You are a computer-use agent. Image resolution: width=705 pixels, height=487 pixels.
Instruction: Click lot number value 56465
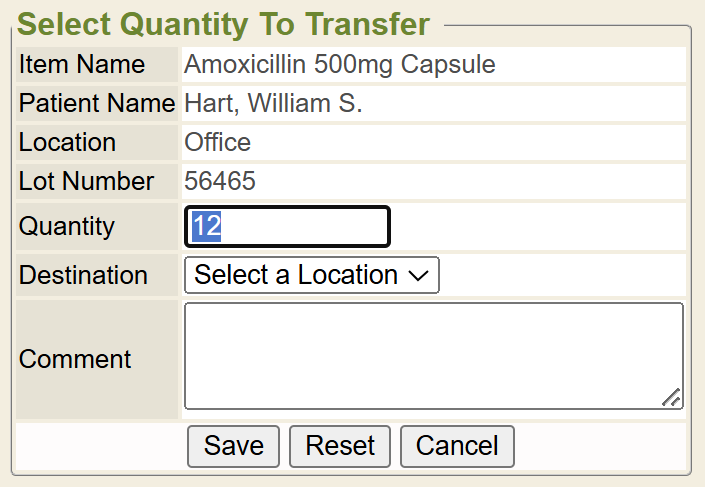point(220,181)
